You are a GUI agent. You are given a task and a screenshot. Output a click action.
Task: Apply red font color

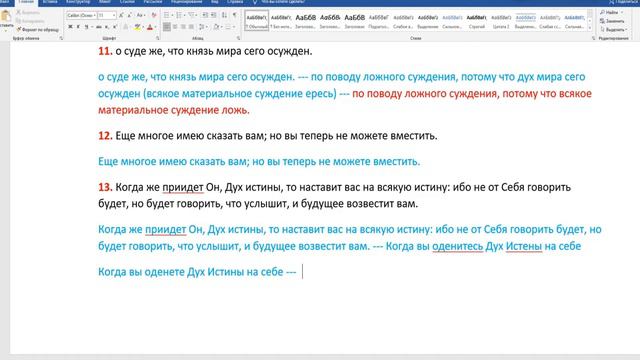pos(150,27)
